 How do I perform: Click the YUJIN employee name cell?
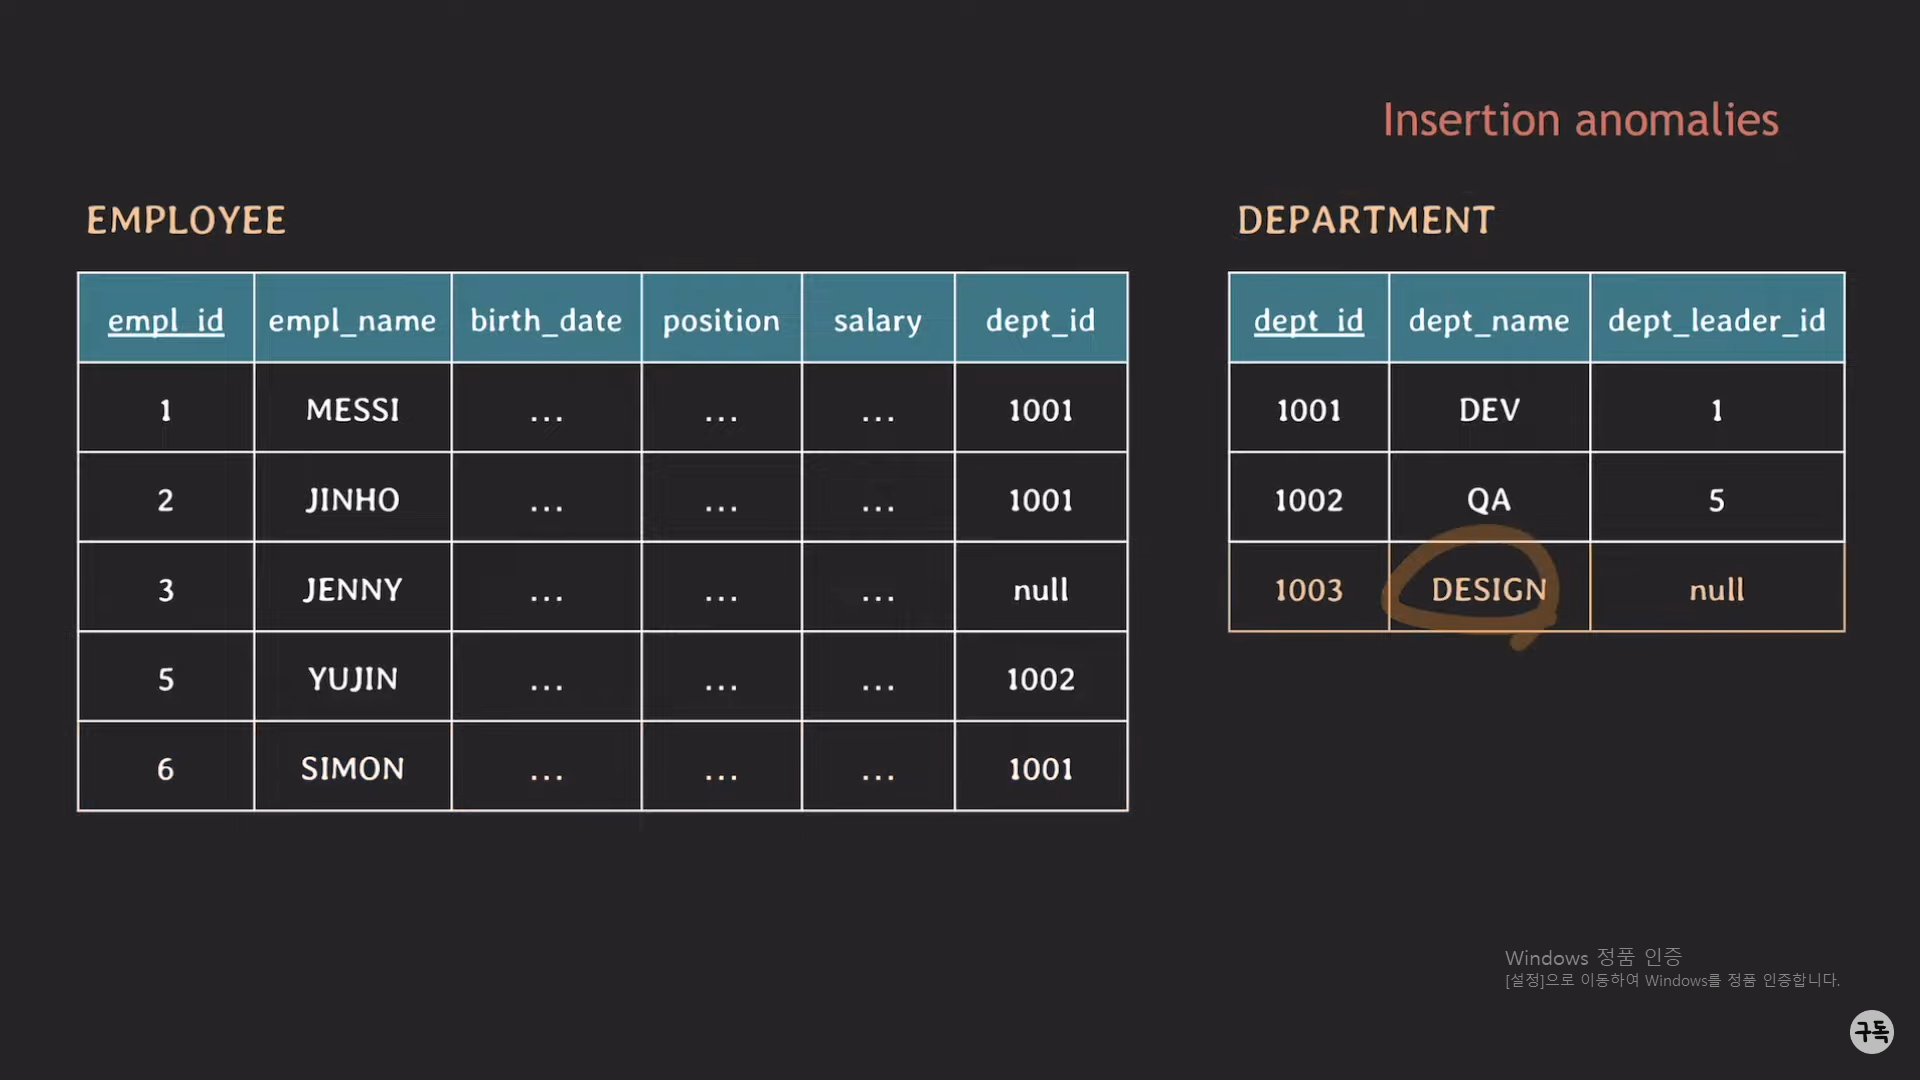352,679
